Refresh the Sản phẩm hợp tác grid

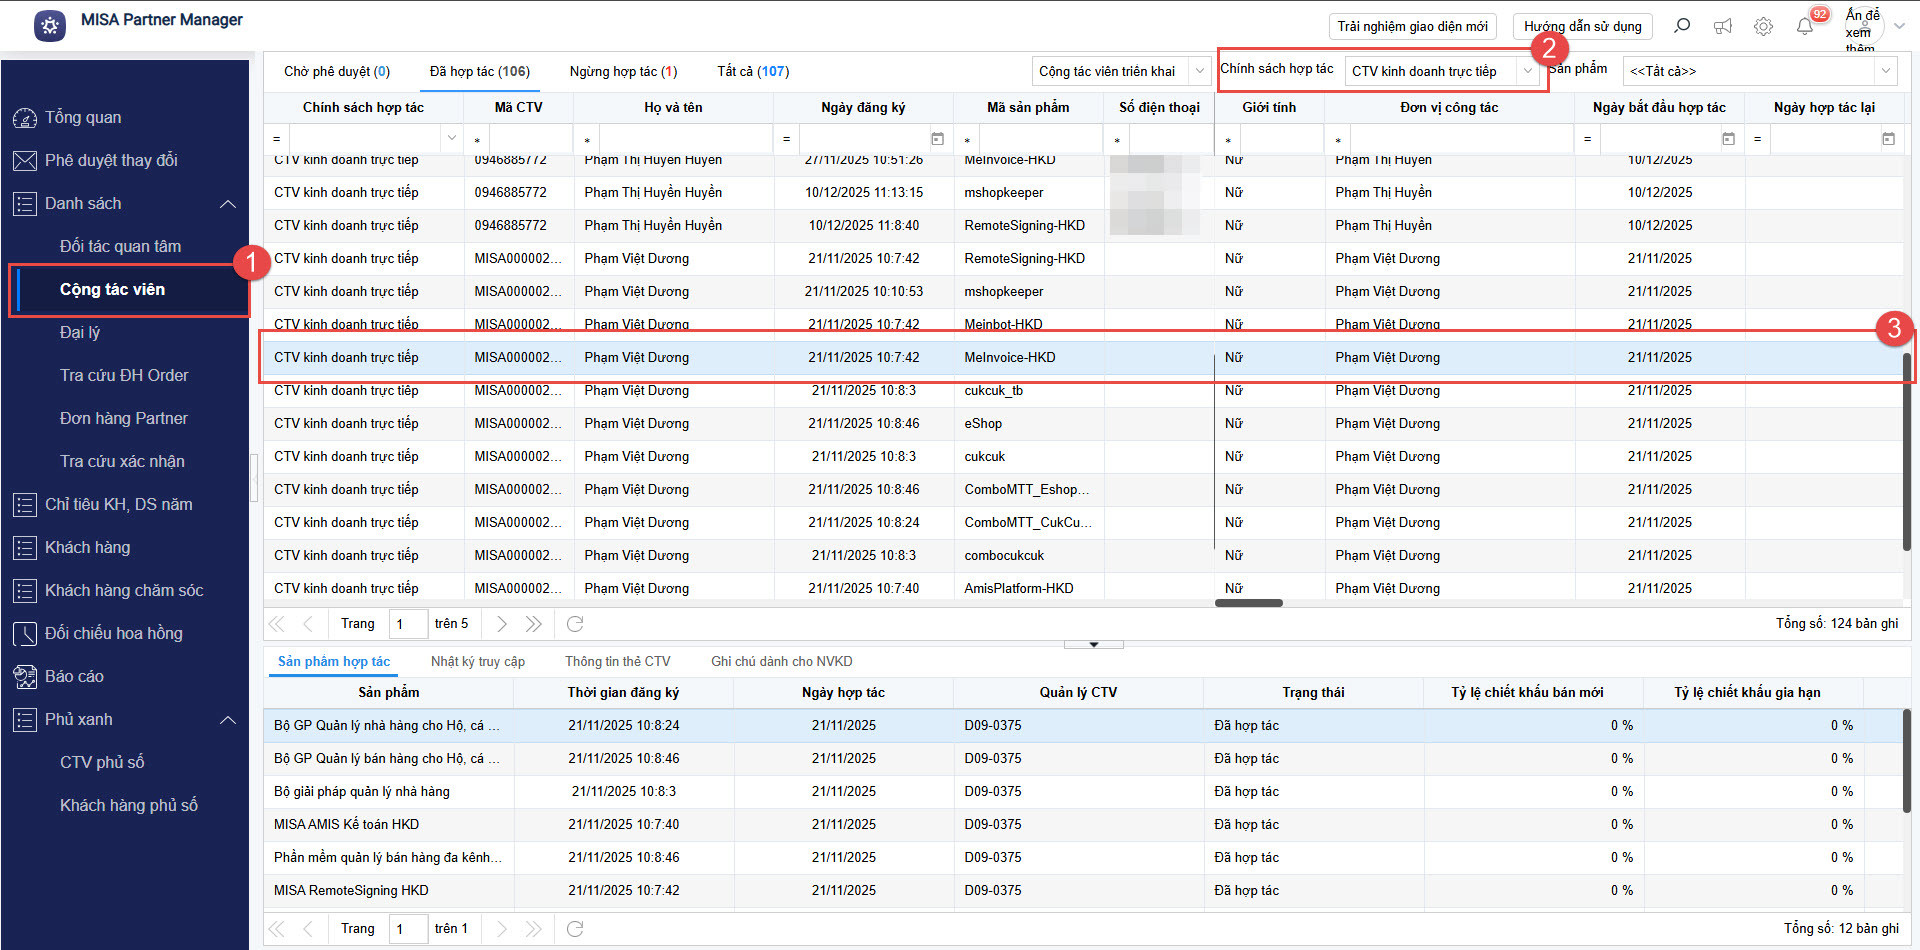click(575, 929)
